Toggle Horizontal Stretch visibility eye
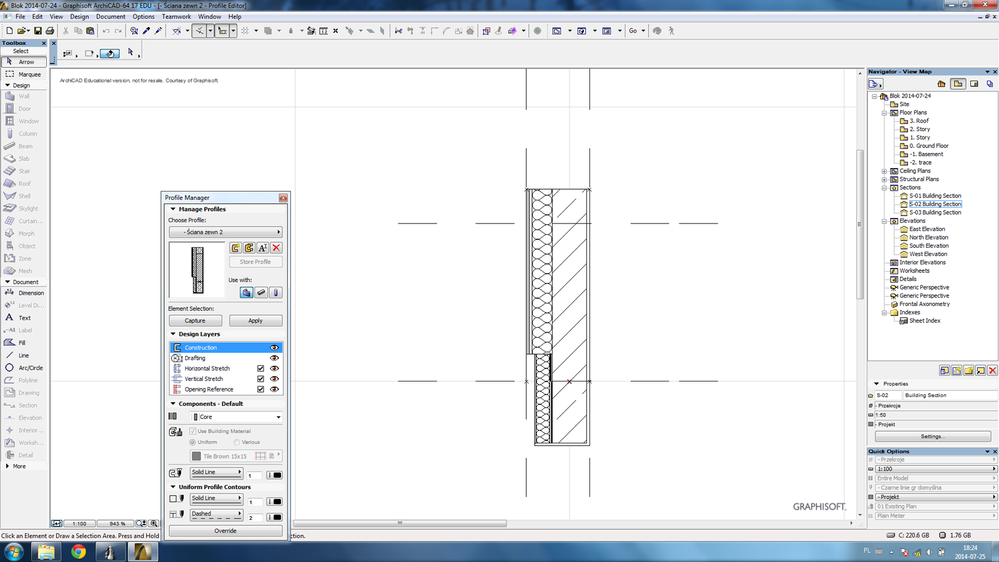Screen dimensions: 999x562 [275, 368]
